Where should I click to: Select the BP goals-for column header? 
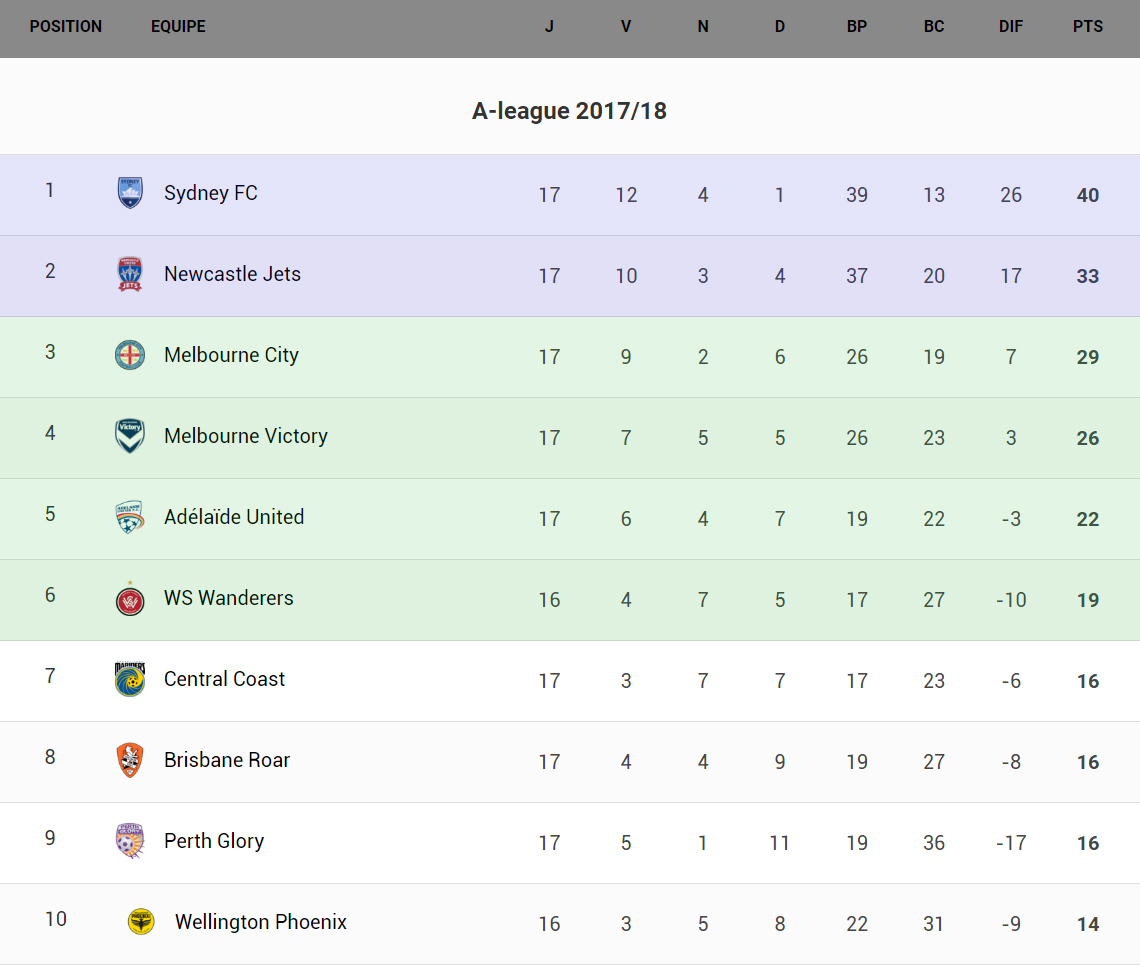point(857,27)
